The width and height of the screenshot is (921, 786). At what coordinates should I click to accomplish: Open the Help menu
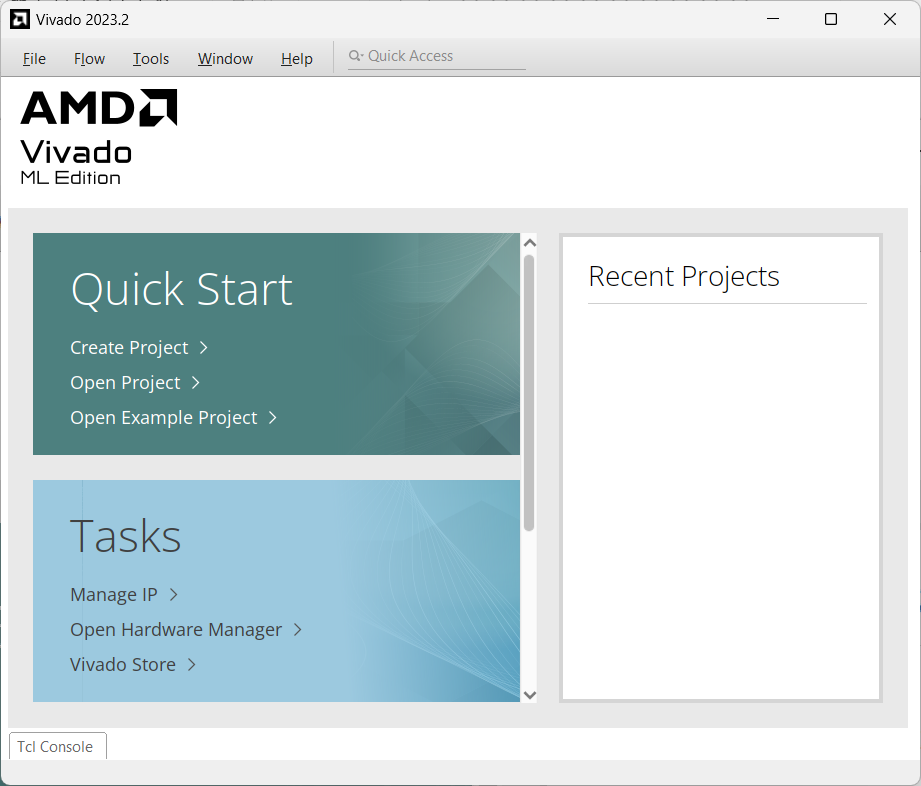[297, 59]
